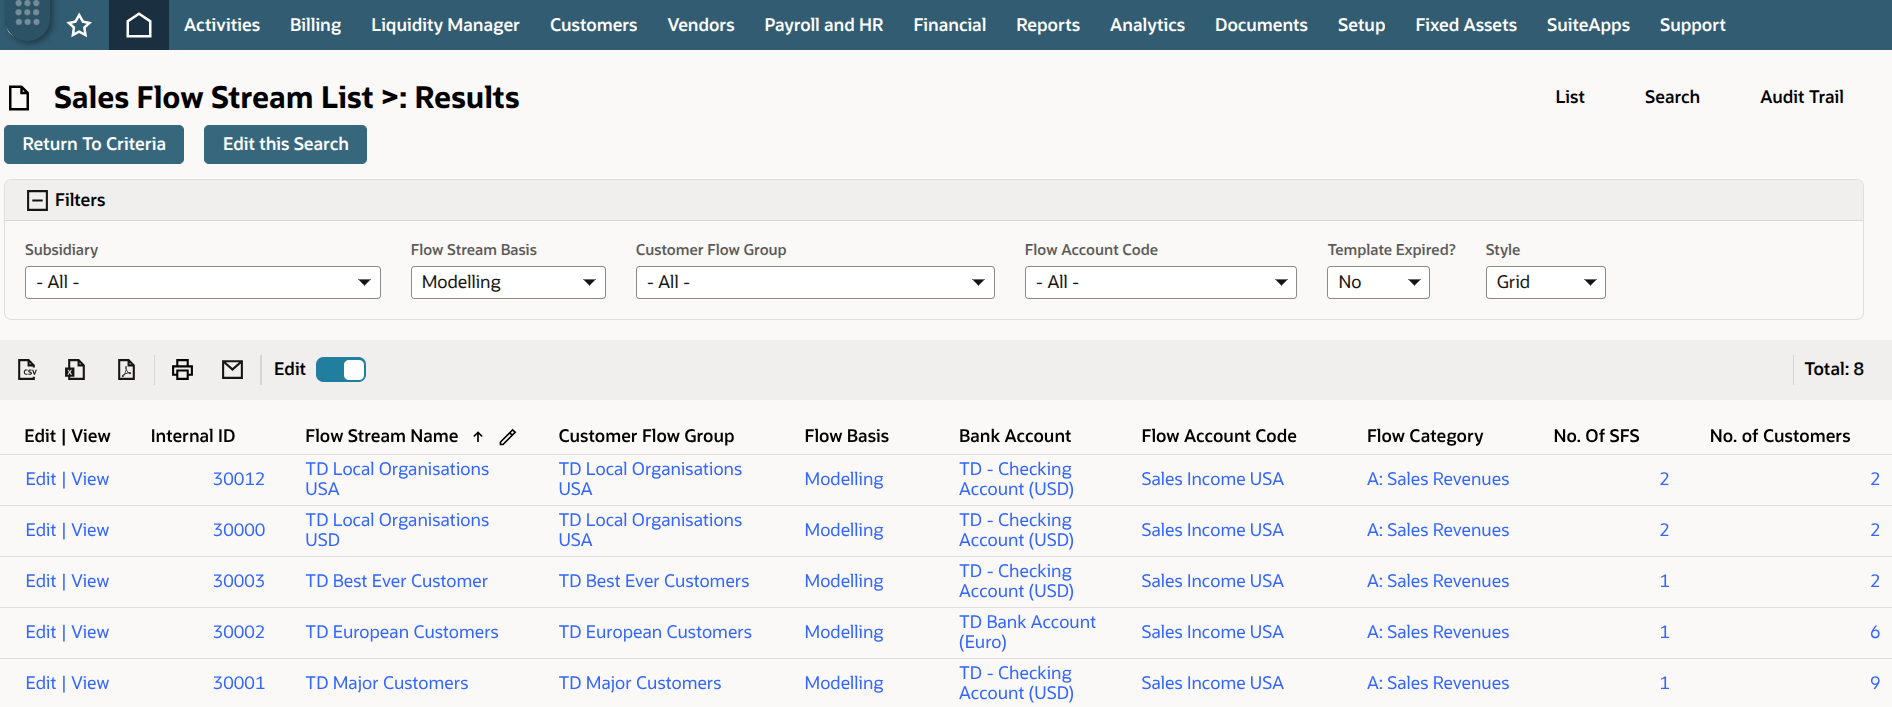Open the Audit Trail link
This screenshot has width=1892, height=707.
1801,97
